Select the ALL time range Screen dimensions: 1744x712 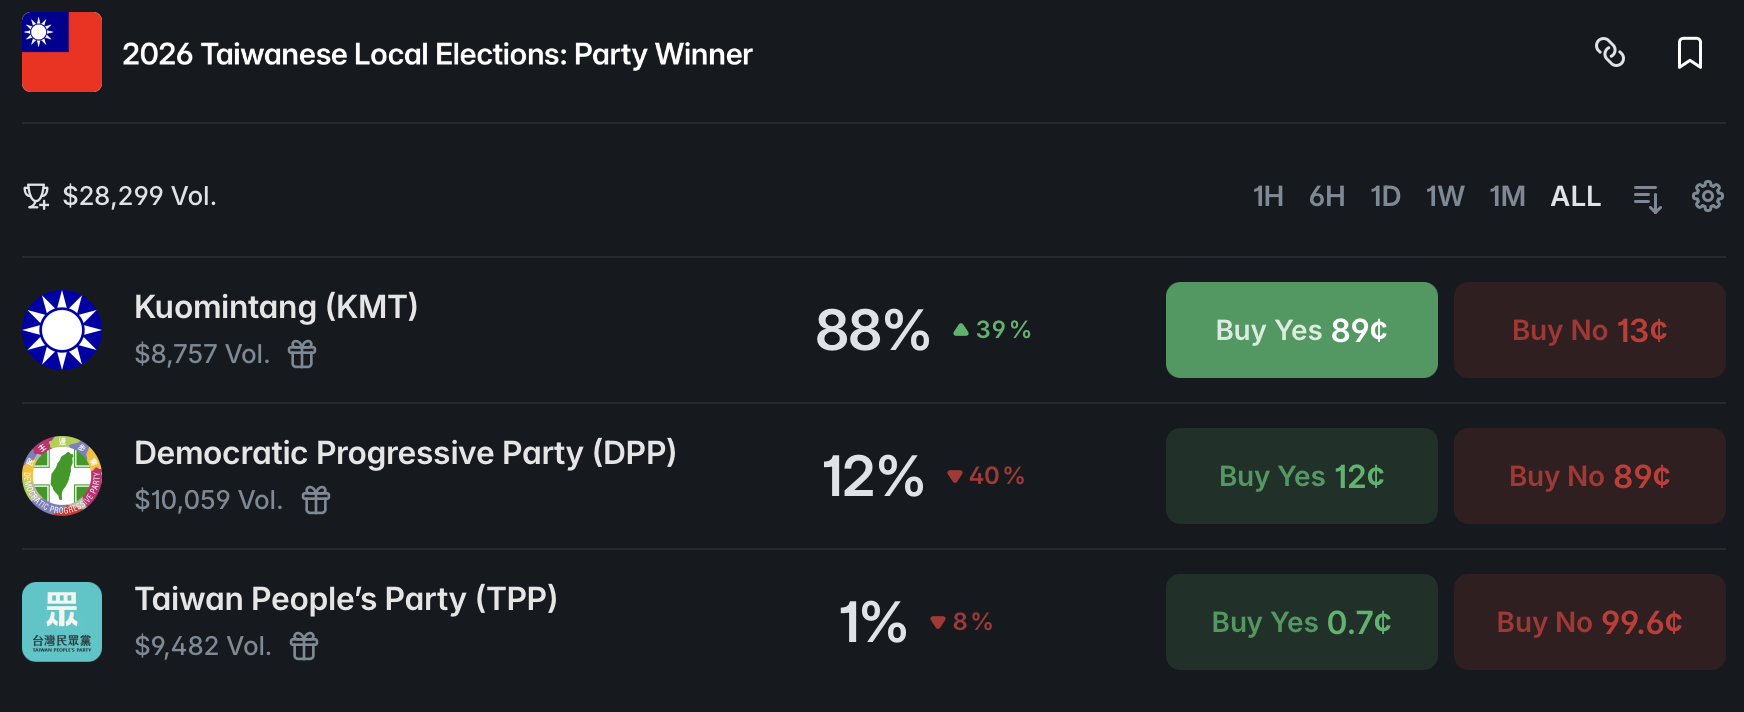pyautogui.click(x=1575, y=196)
